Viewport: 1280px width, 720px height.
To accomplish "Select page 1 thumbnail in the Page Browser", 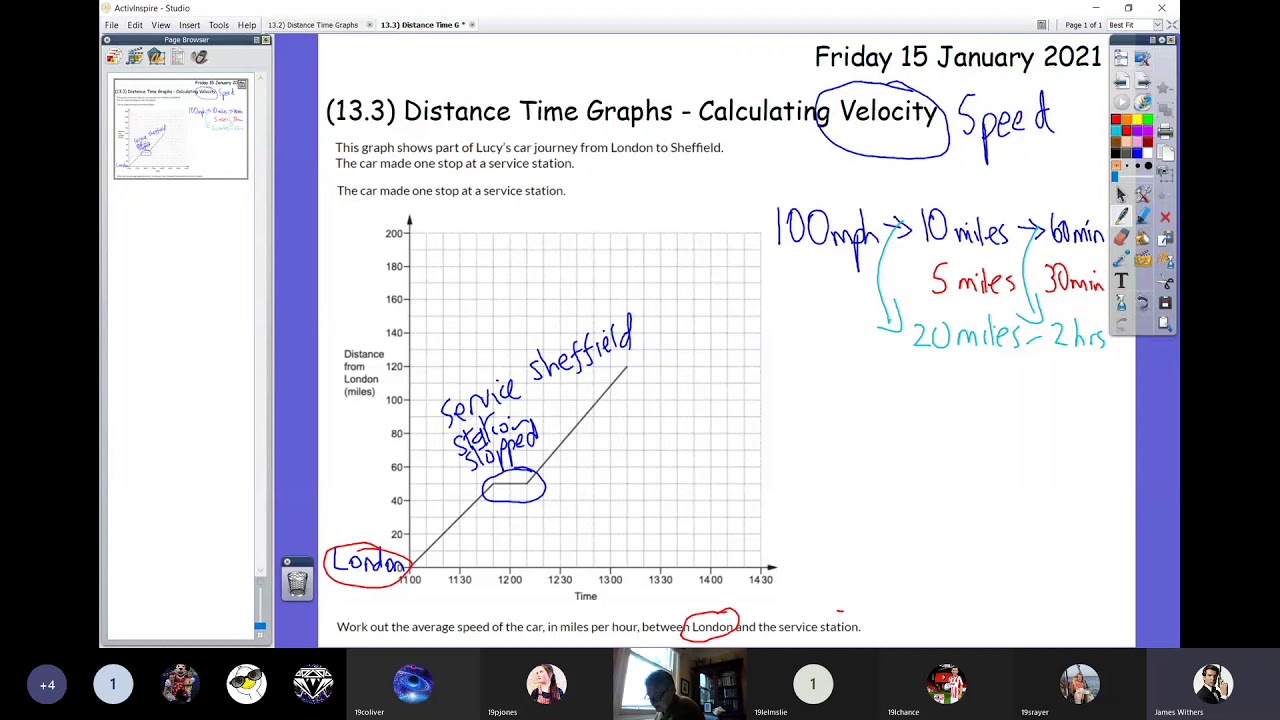I will coord(181,129).
